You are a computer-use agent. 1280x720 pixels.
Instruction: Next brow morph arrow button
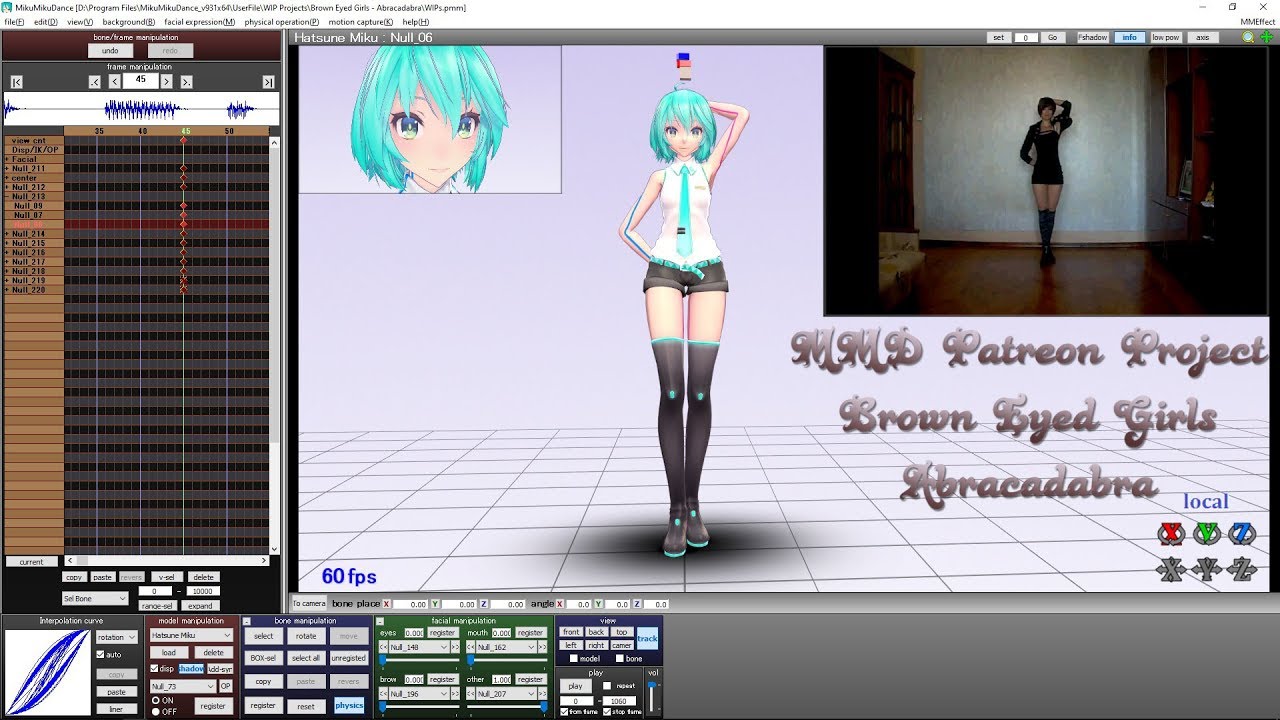click(456, 693)
